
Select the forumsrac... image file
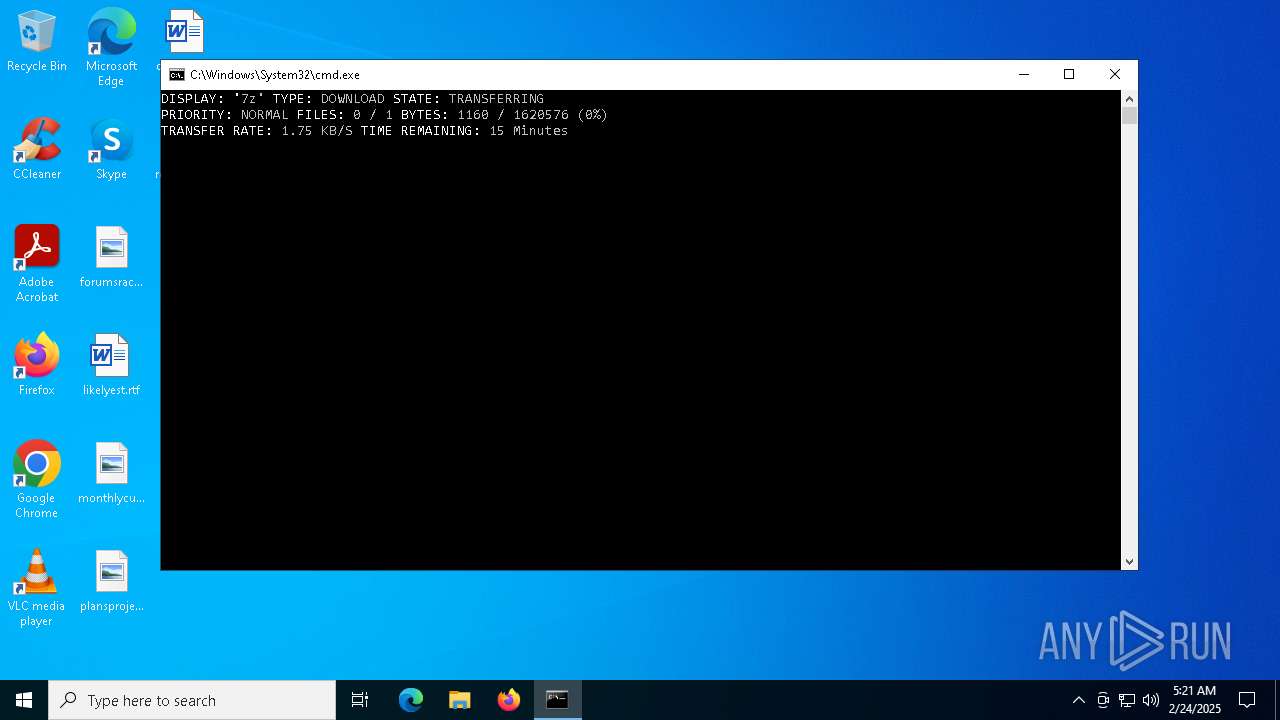coord(111,258)
